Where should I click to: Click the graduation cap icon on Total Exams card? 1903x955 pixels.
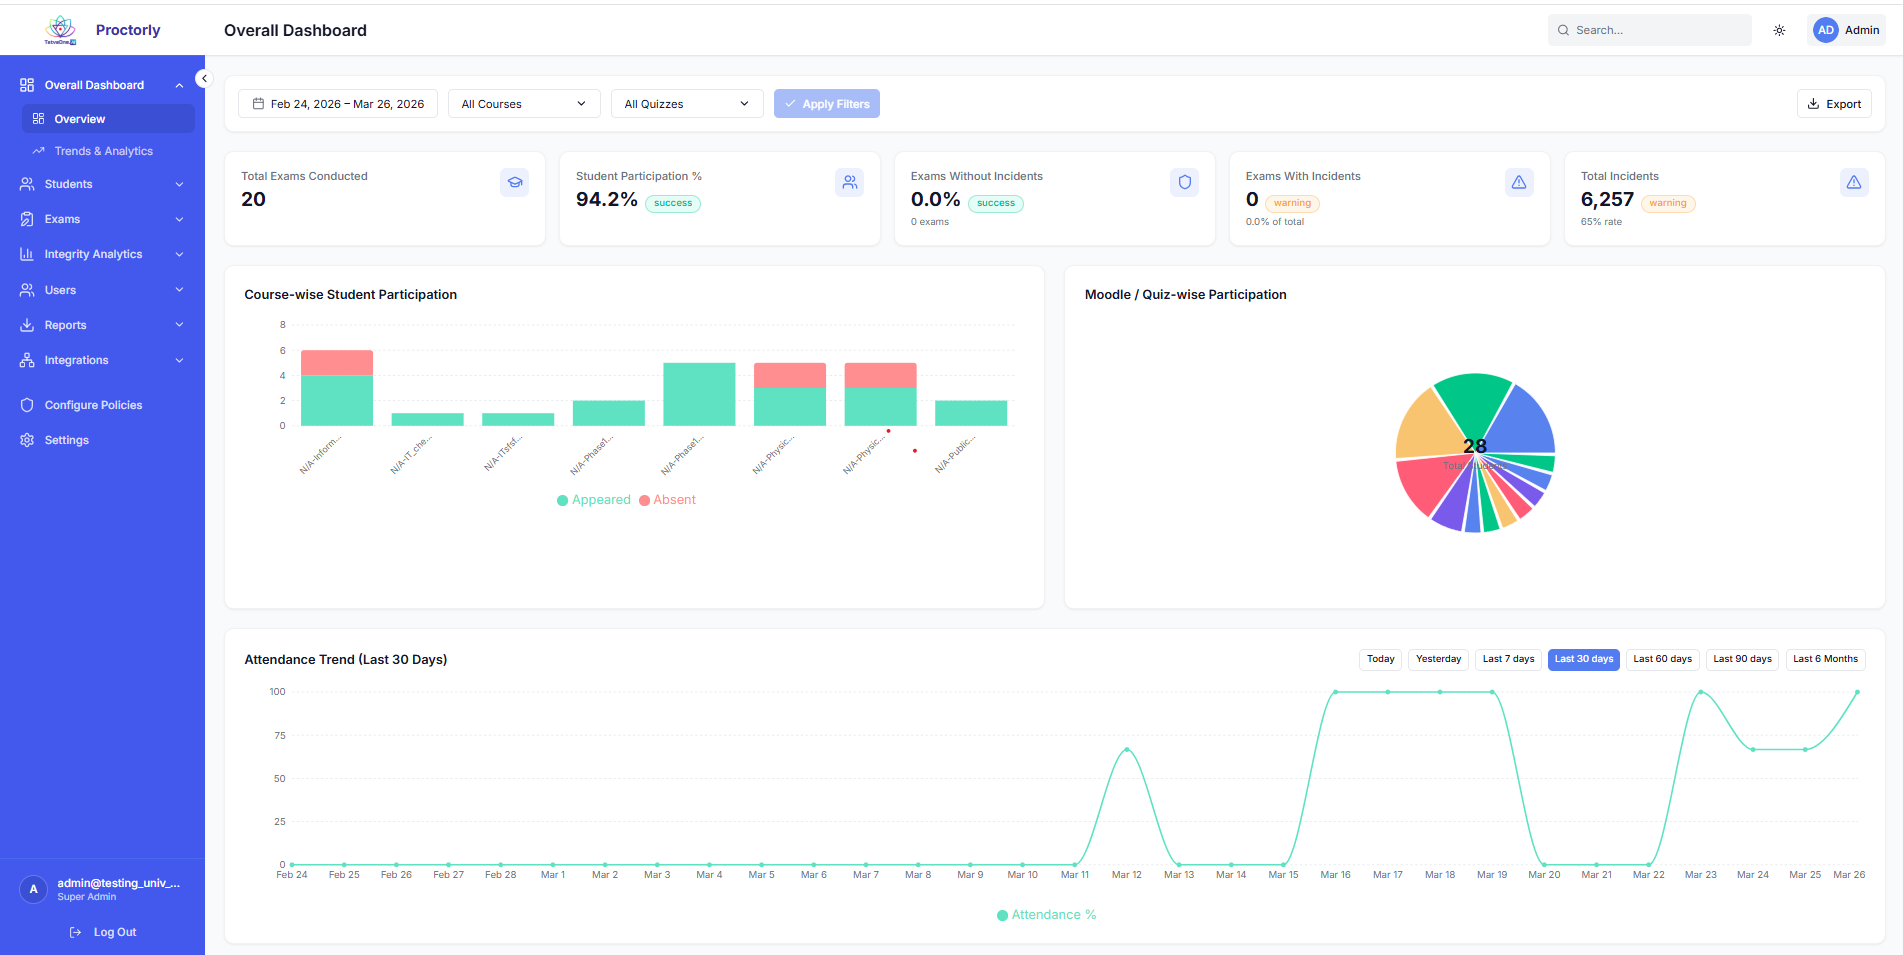(514, 182)
